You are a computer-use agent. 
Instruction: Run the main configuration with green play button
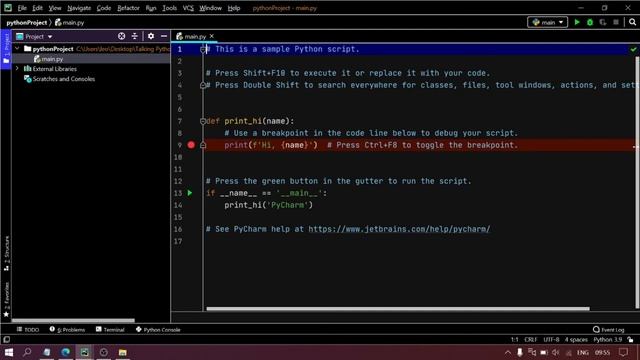pos(577,22)
